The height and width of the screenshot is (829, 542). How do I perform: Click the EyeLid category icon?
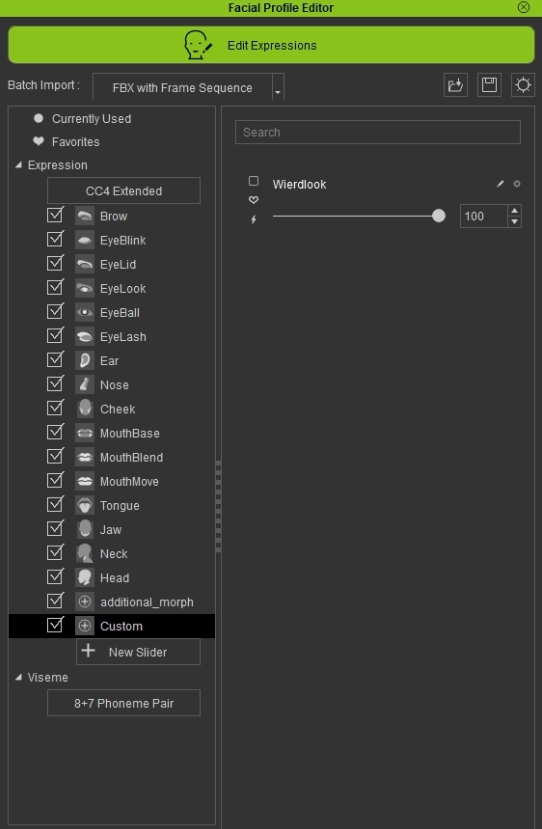[85, 264]
